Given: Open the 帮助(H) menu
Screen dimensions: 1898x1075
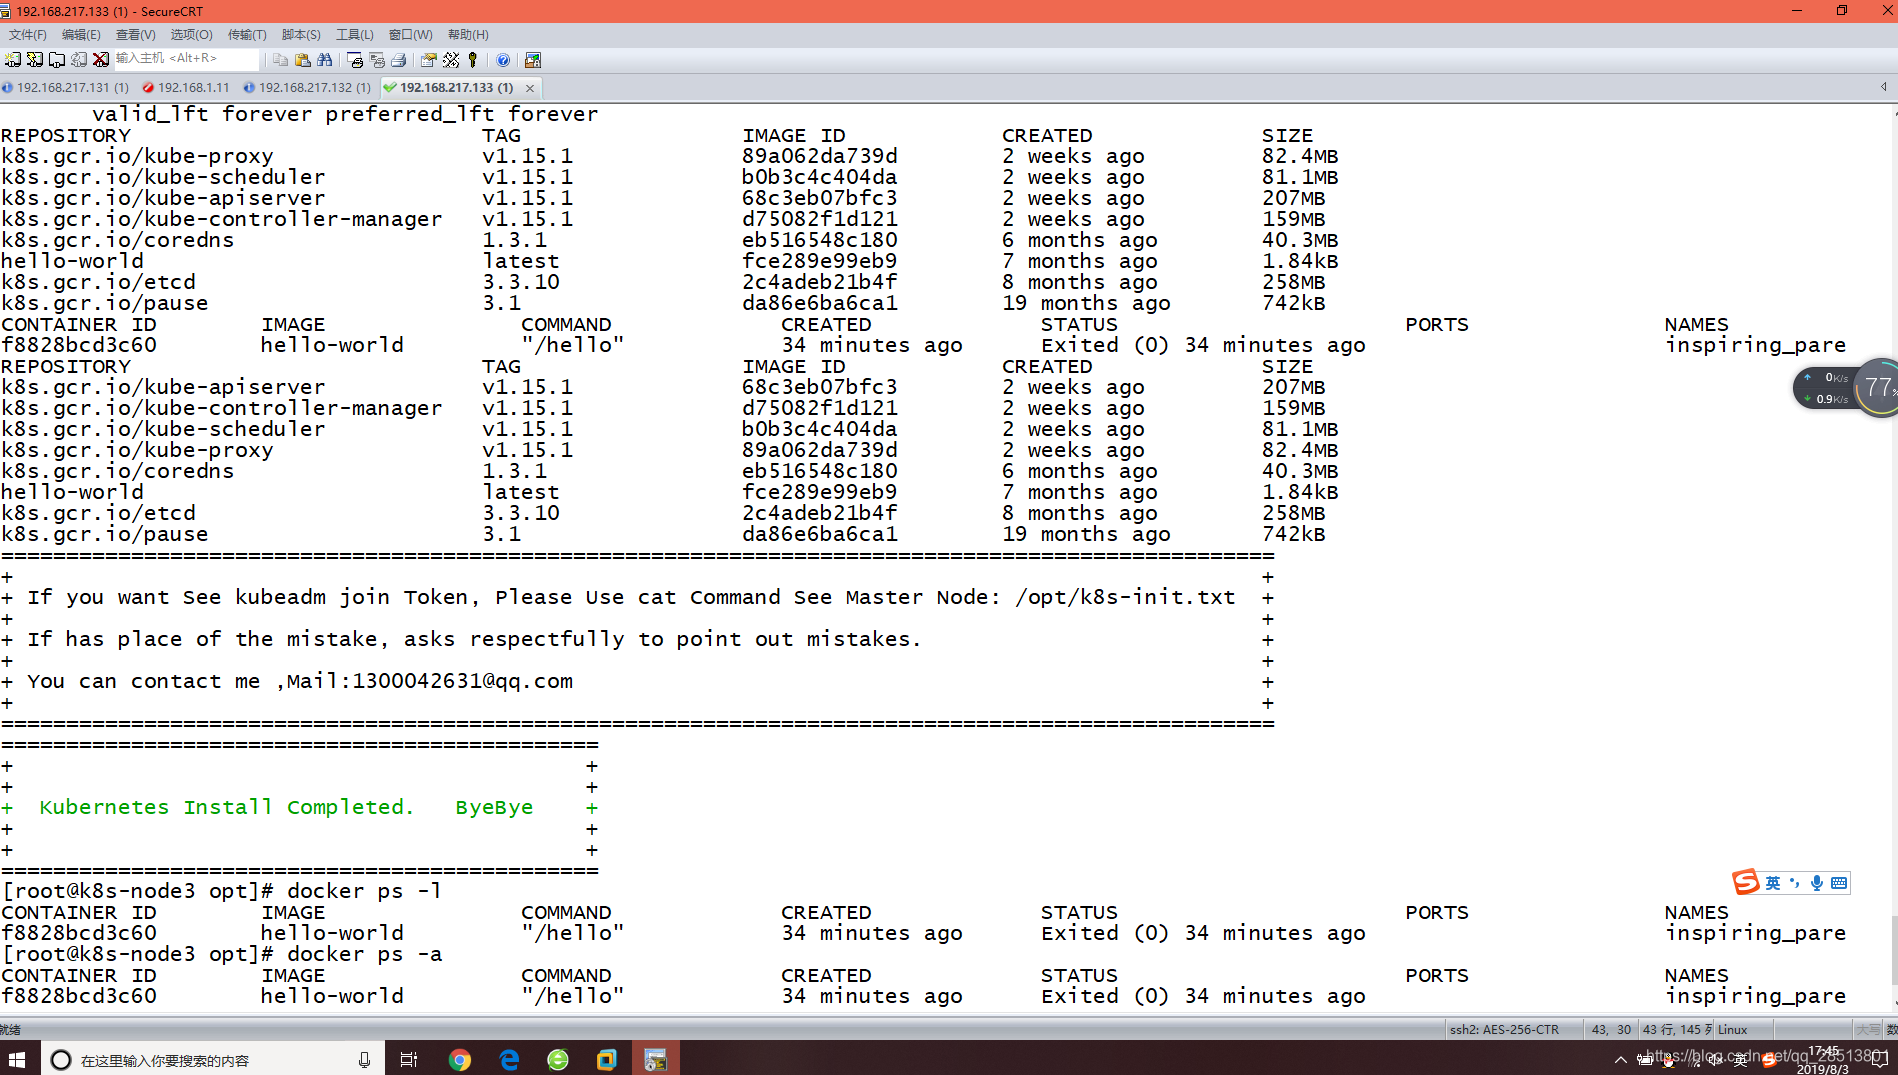Looking at the screenshot, I should coord(468,35).
